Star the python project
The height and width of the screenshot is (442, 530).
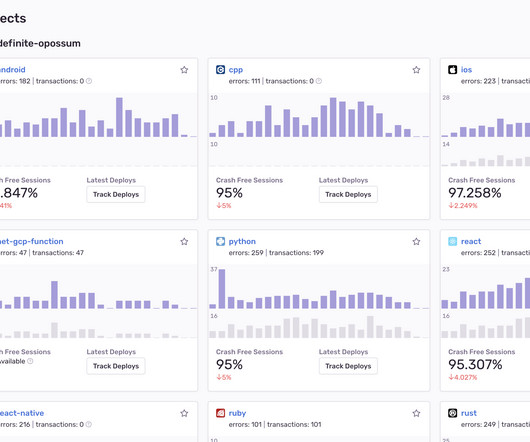click(x=416, y=242)
